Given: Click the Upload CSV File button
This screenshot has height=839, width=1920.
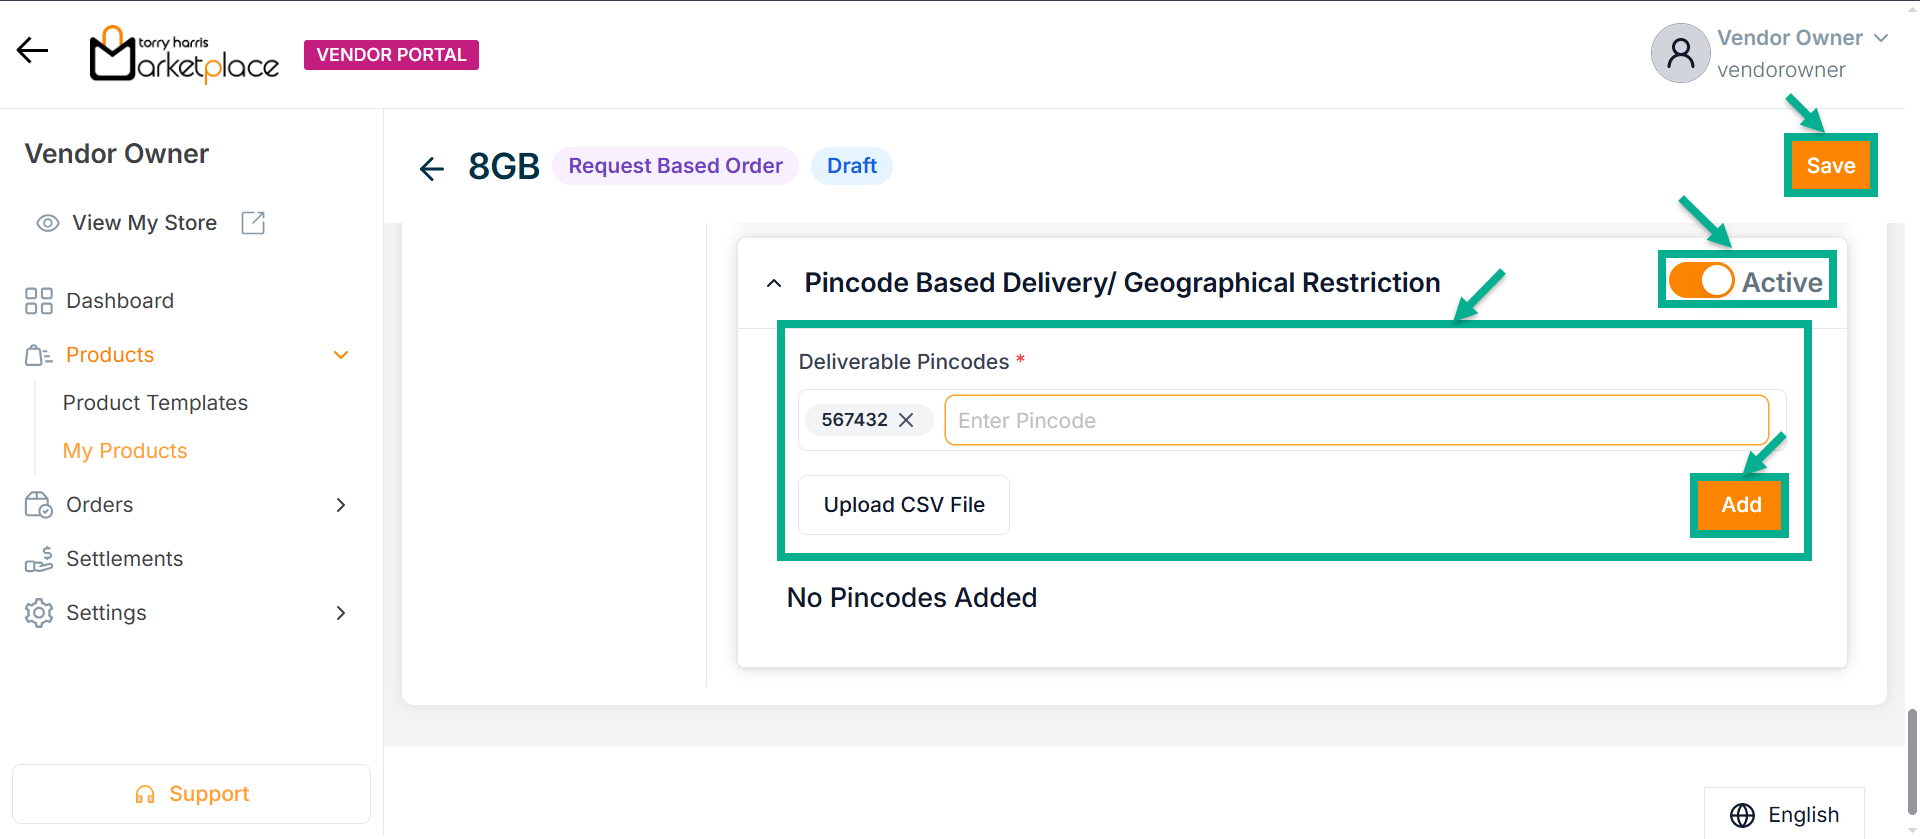Looking at the screenshot, I should click(x=904, y=505).
